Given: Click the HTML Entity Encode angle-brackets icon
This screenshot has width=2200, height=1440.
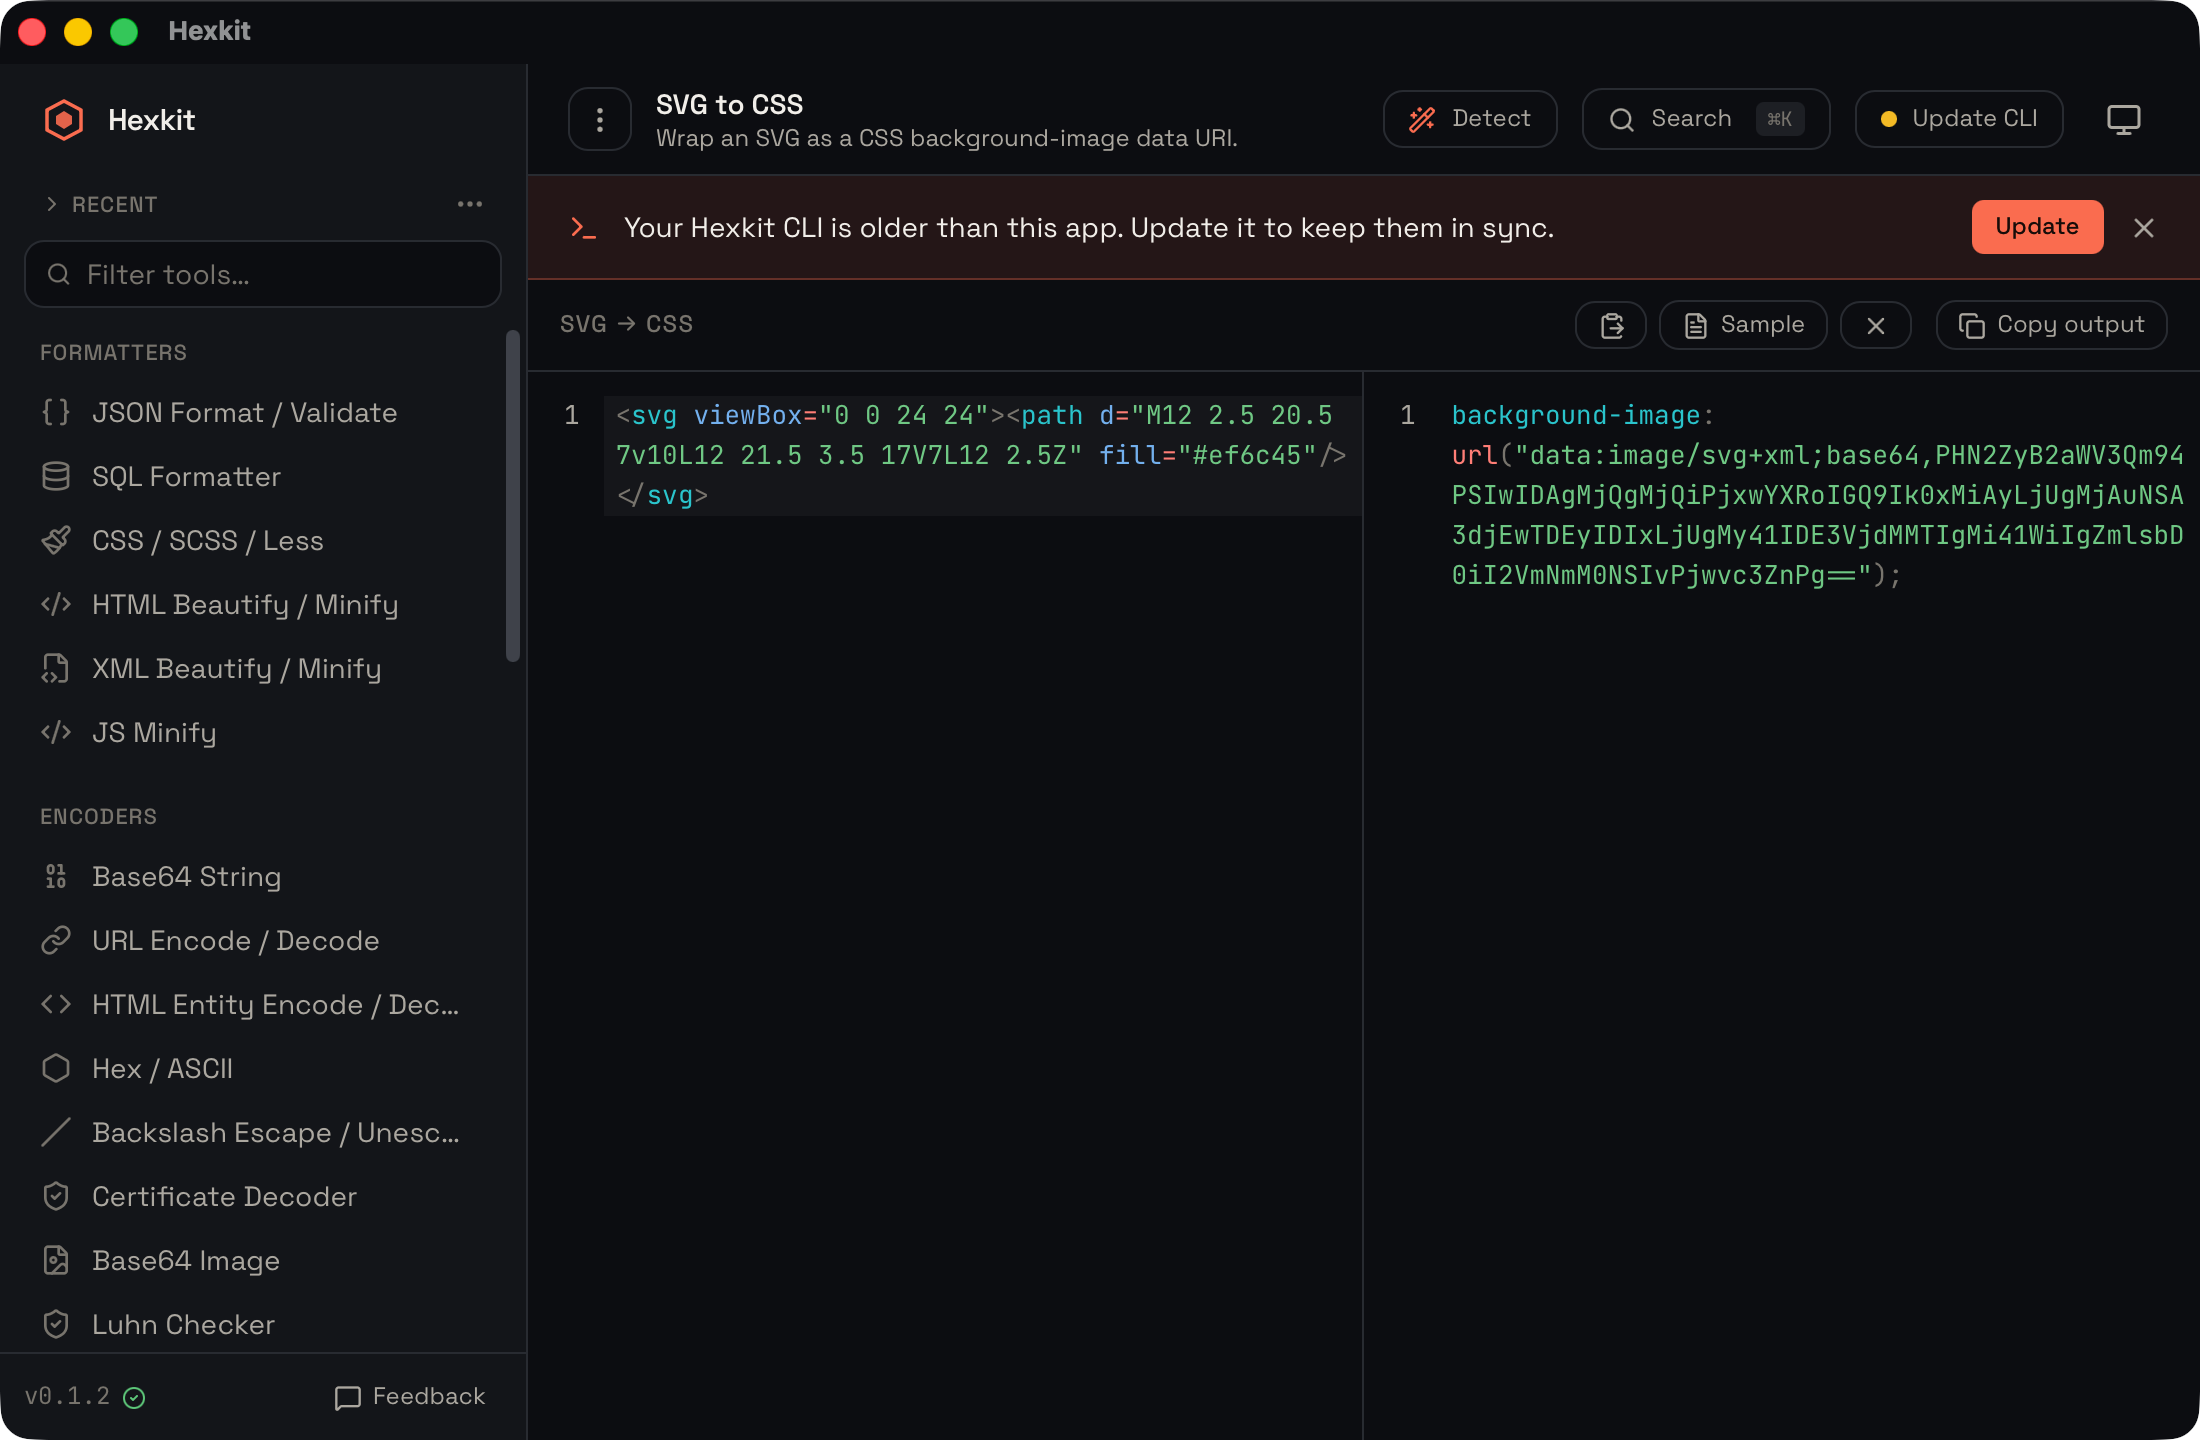Looking at the screenshot, I should click(56, 1005).
